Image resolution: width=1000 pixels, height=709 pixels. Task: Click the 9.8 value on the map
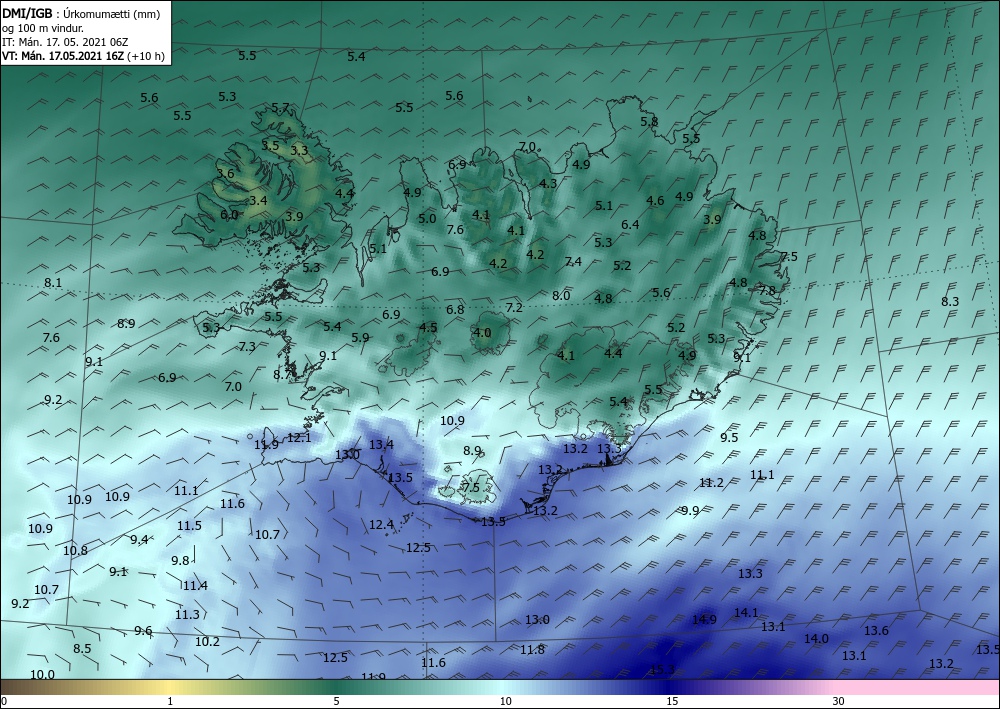[x=180, y=560]
